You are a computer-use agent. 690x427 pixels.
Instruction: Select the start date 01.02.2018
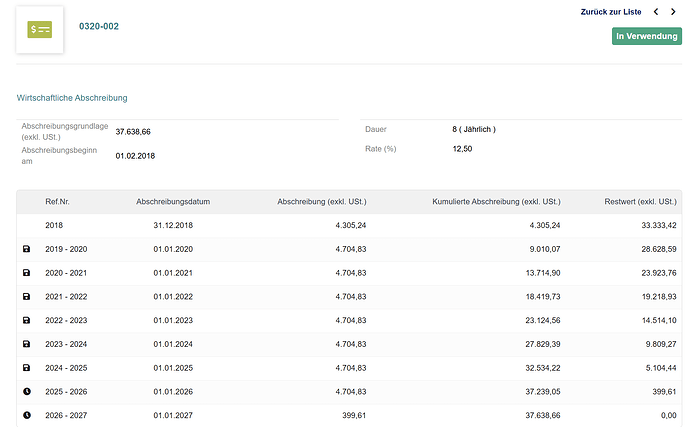(135, 156)
